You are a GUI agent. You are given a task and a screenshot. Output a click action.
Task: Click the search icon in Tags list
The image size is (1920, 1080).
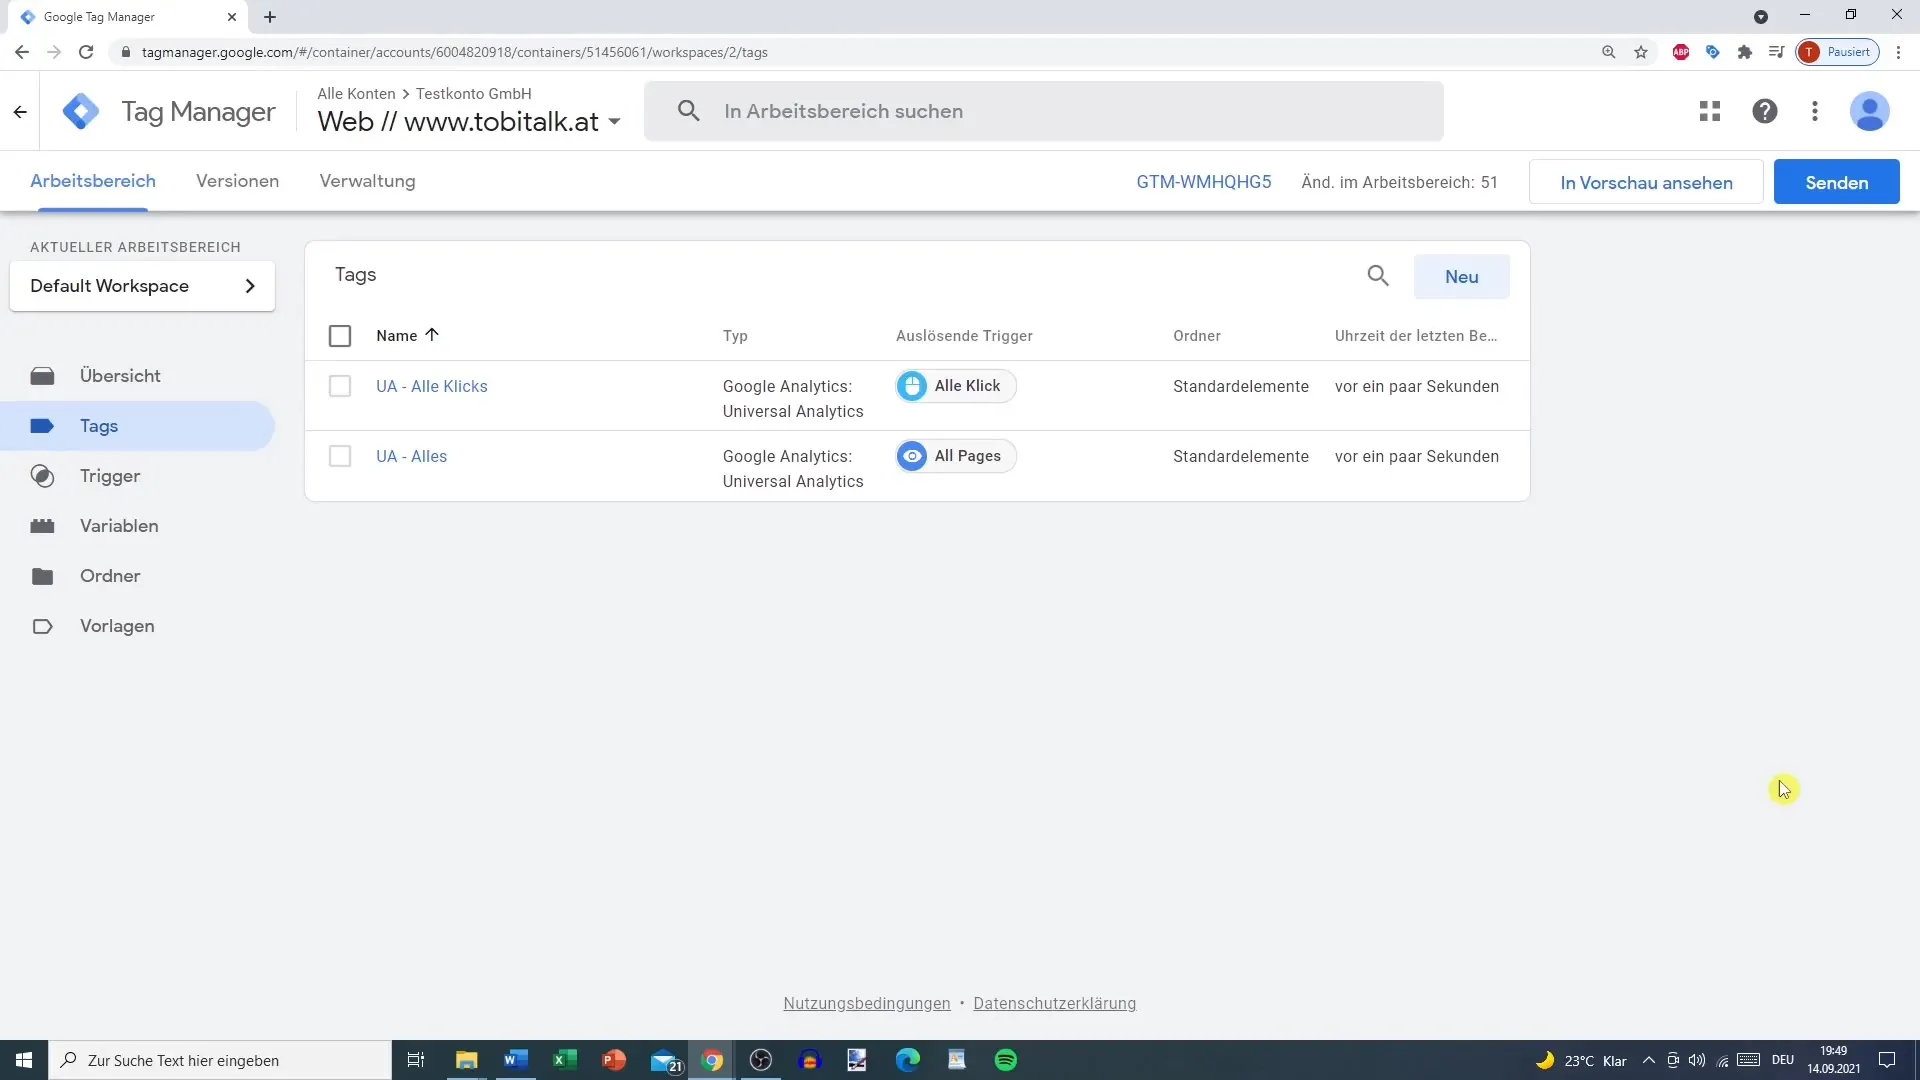click(1378, 276)
